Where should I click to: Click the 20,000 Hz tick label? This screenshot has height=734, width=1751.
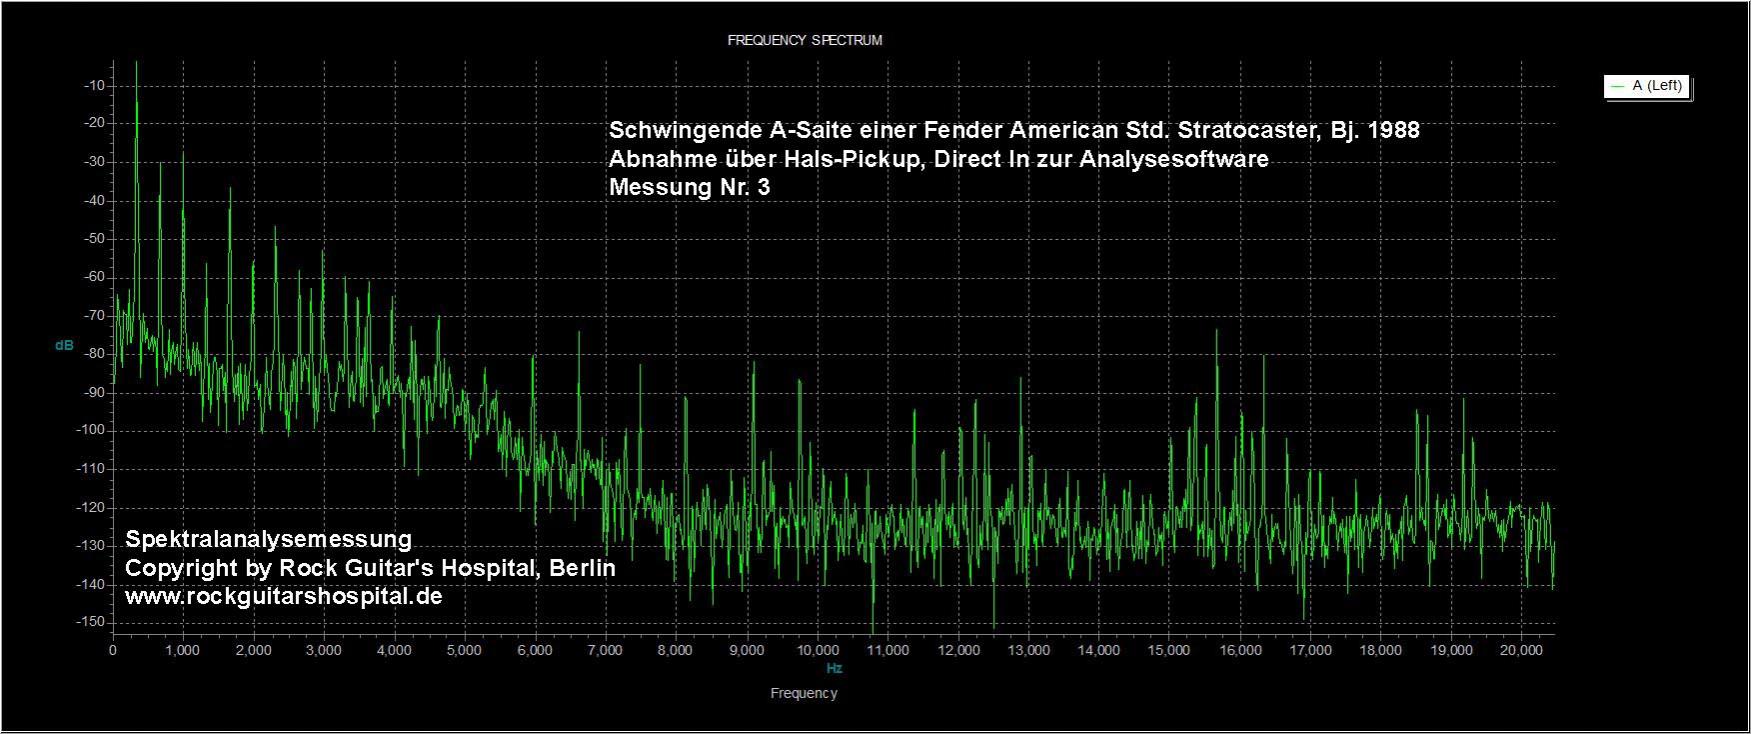(1521, 650)
